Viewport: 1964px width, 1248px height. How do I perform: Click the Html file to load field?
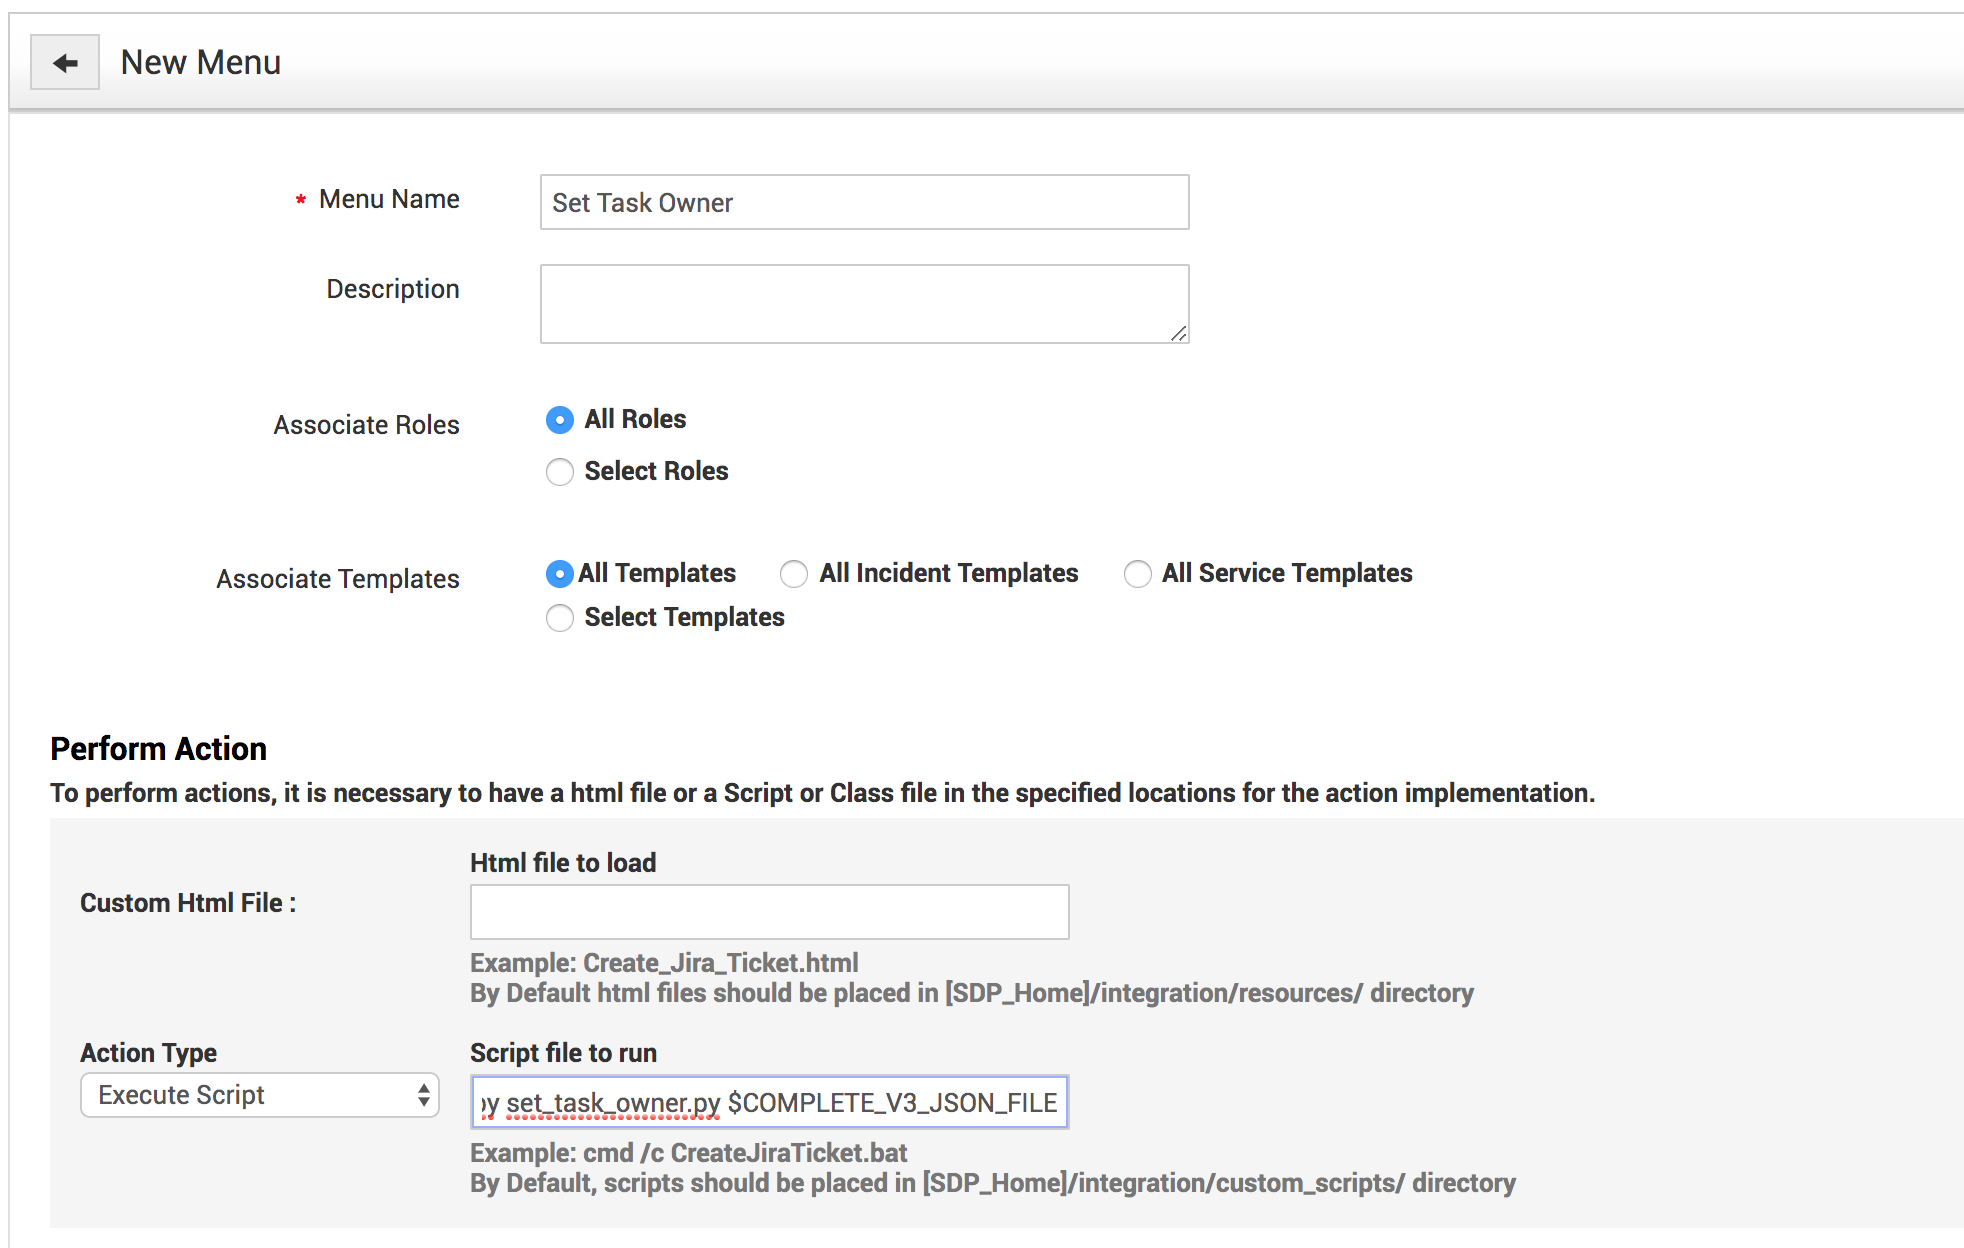point(769,912)
